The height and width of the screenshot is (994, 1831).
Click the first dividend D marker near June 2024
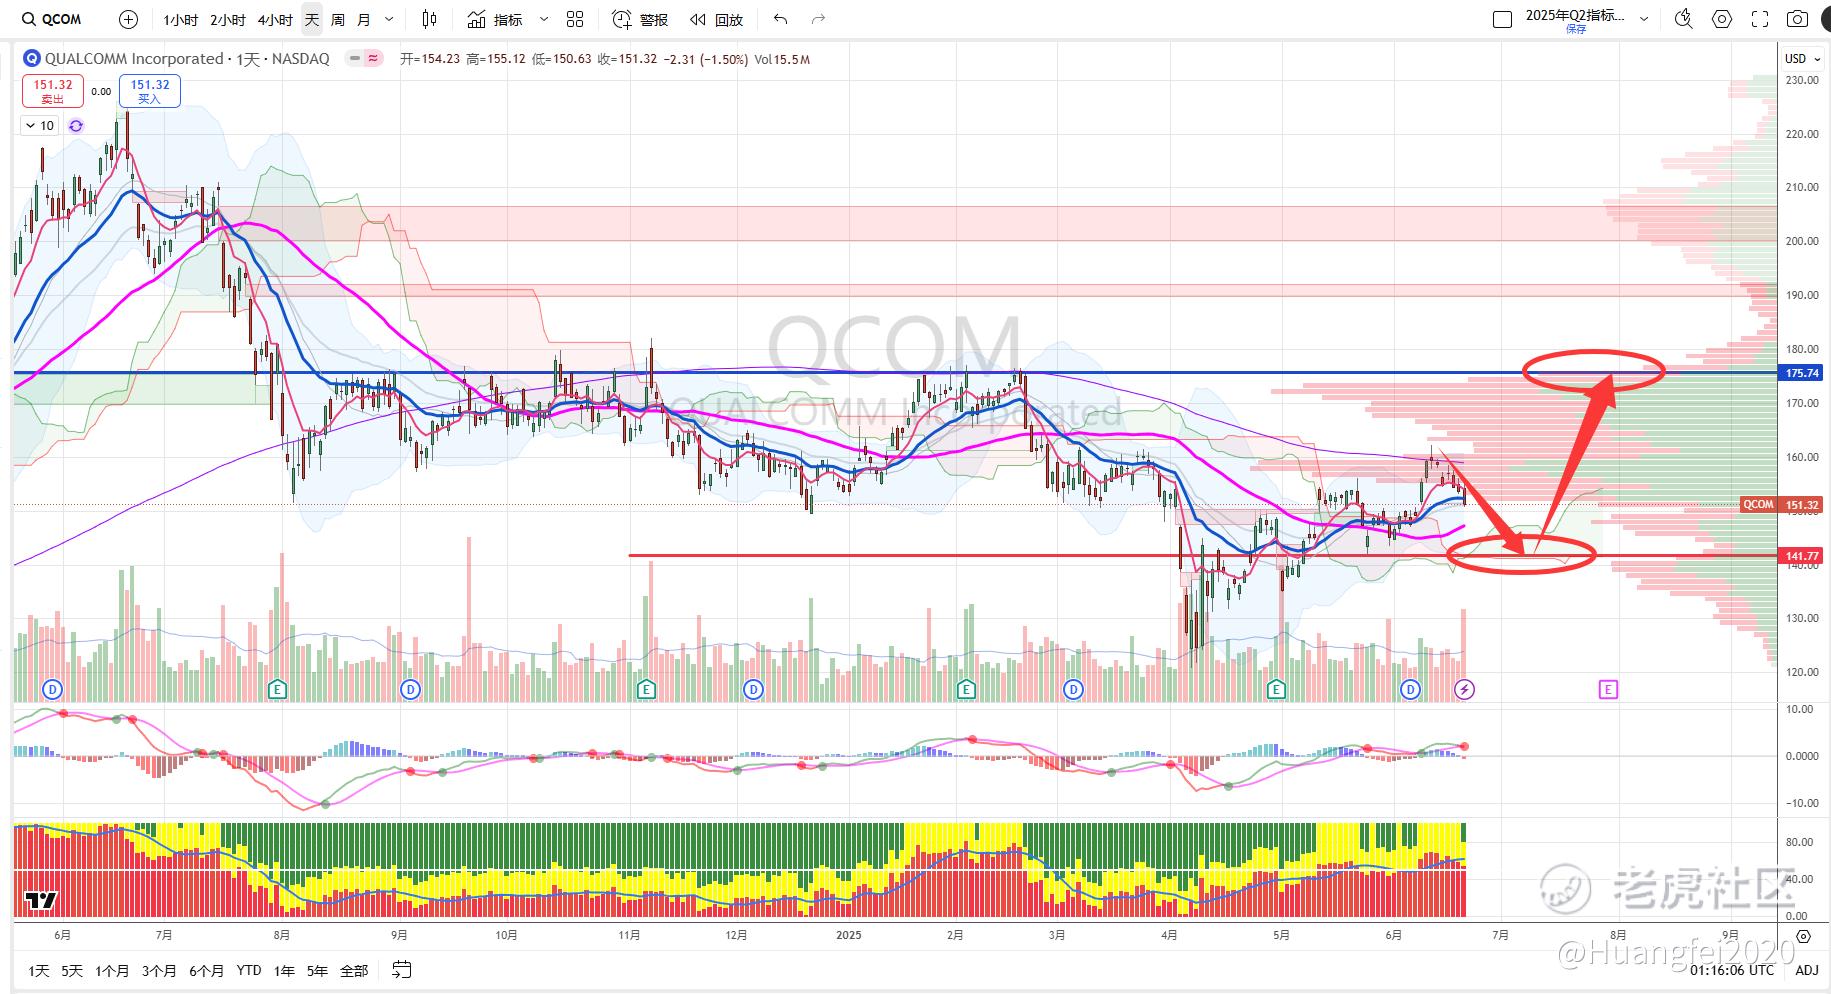[52, 689]
